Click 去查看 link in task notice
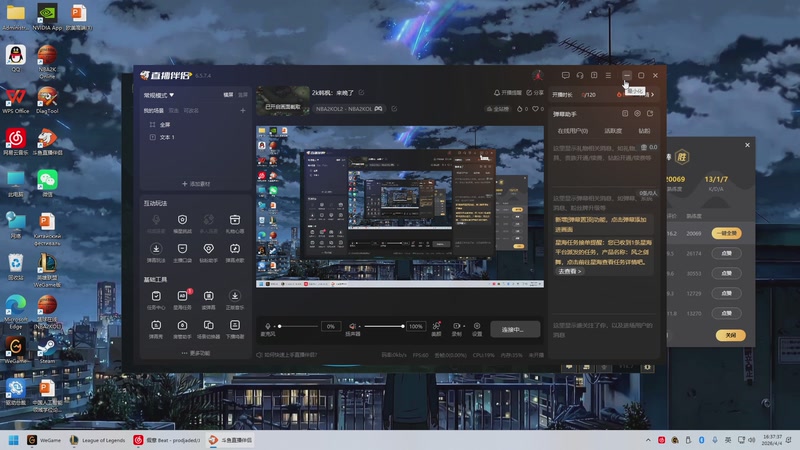The width and height of the screenshot is (800, 450). 569,271
